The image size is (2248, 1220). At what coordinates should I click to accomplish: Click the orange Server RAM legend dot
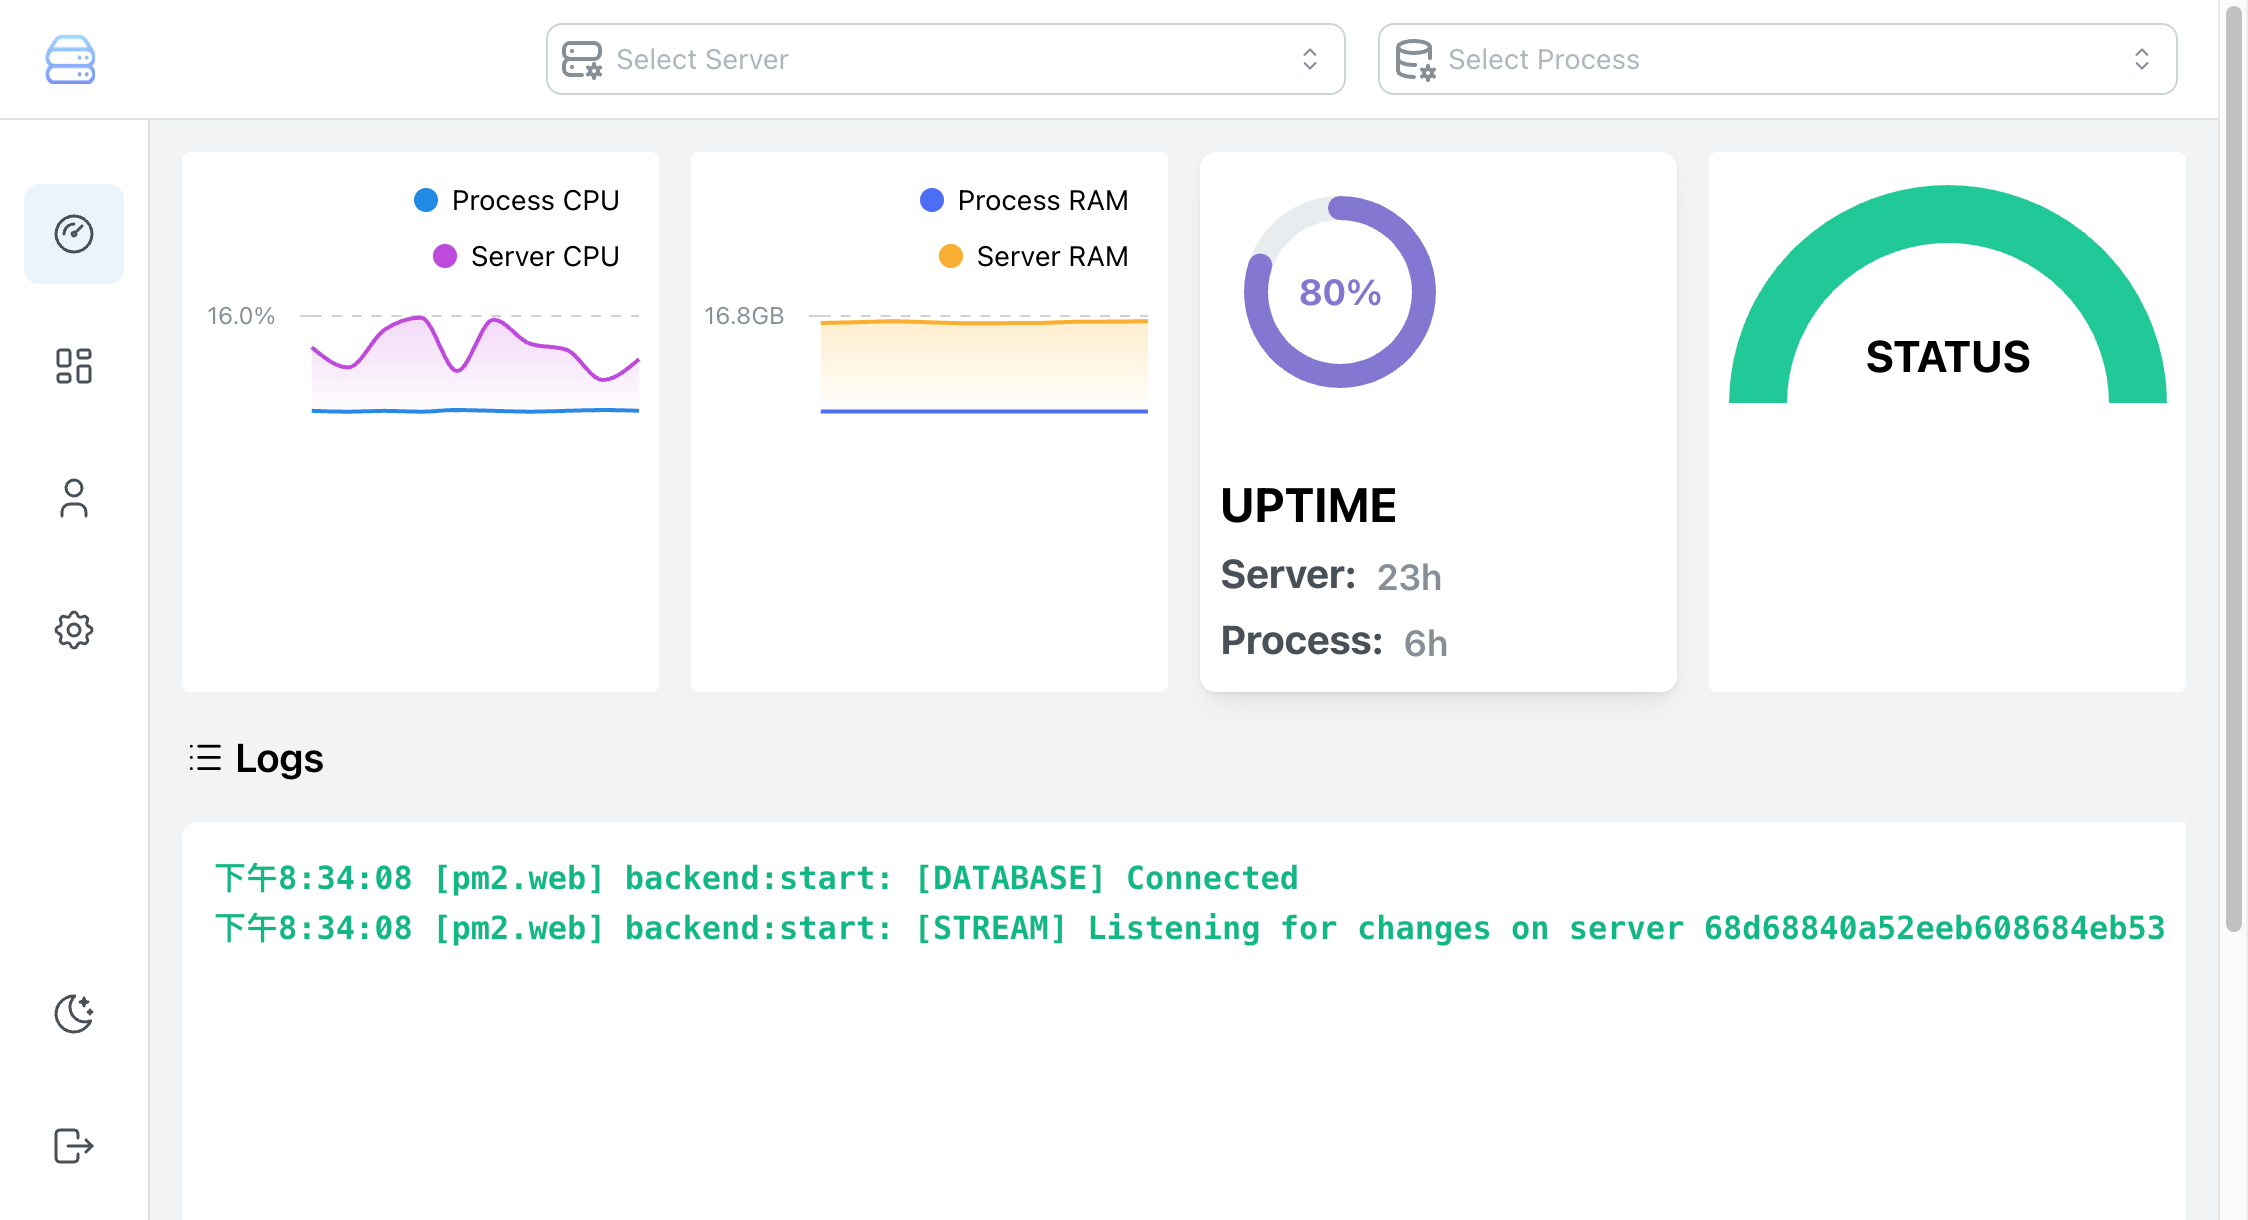click(951, 256)
